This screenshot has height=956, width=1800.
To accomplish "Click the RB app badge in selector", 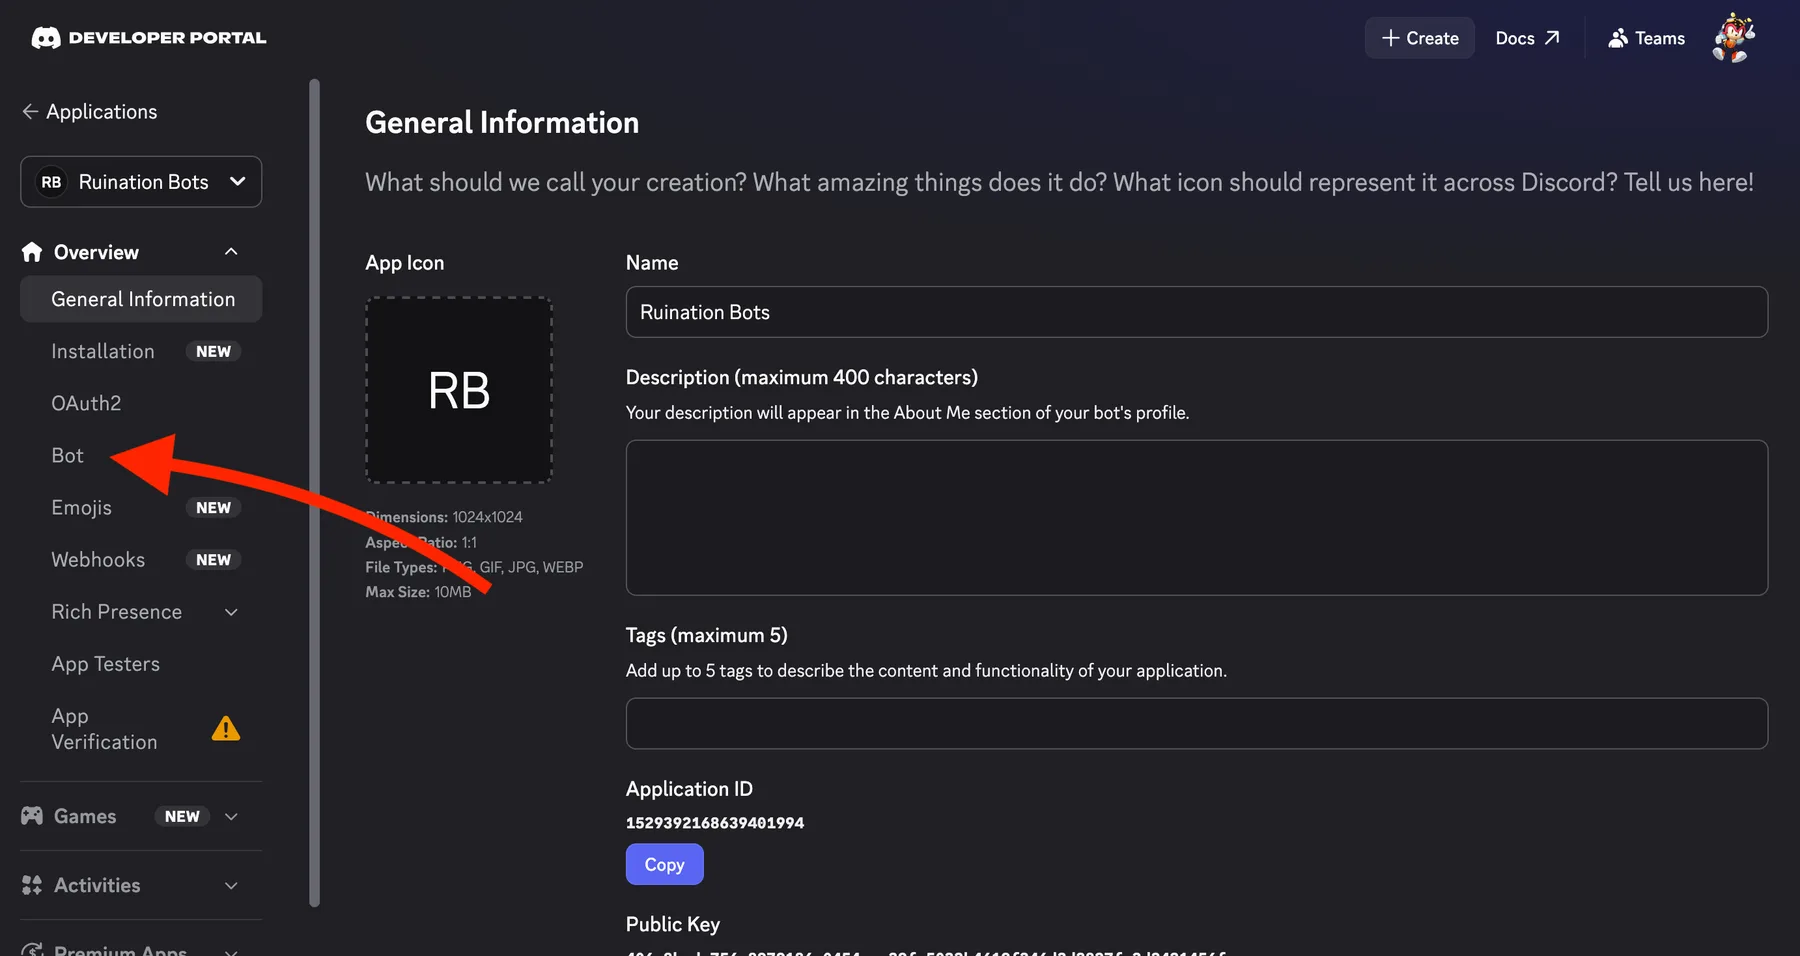I will (51, 182).
